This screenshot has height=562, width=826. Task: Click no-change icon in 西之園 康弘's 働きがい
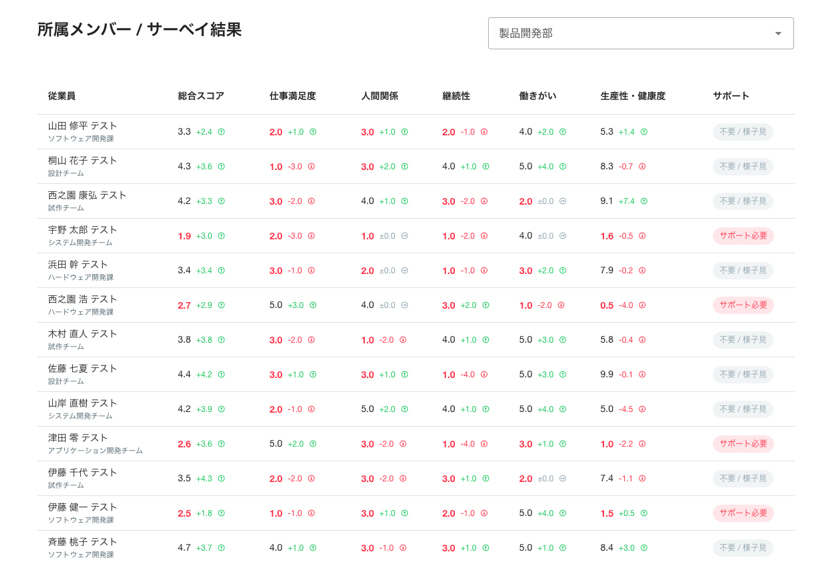click(563, 201)
